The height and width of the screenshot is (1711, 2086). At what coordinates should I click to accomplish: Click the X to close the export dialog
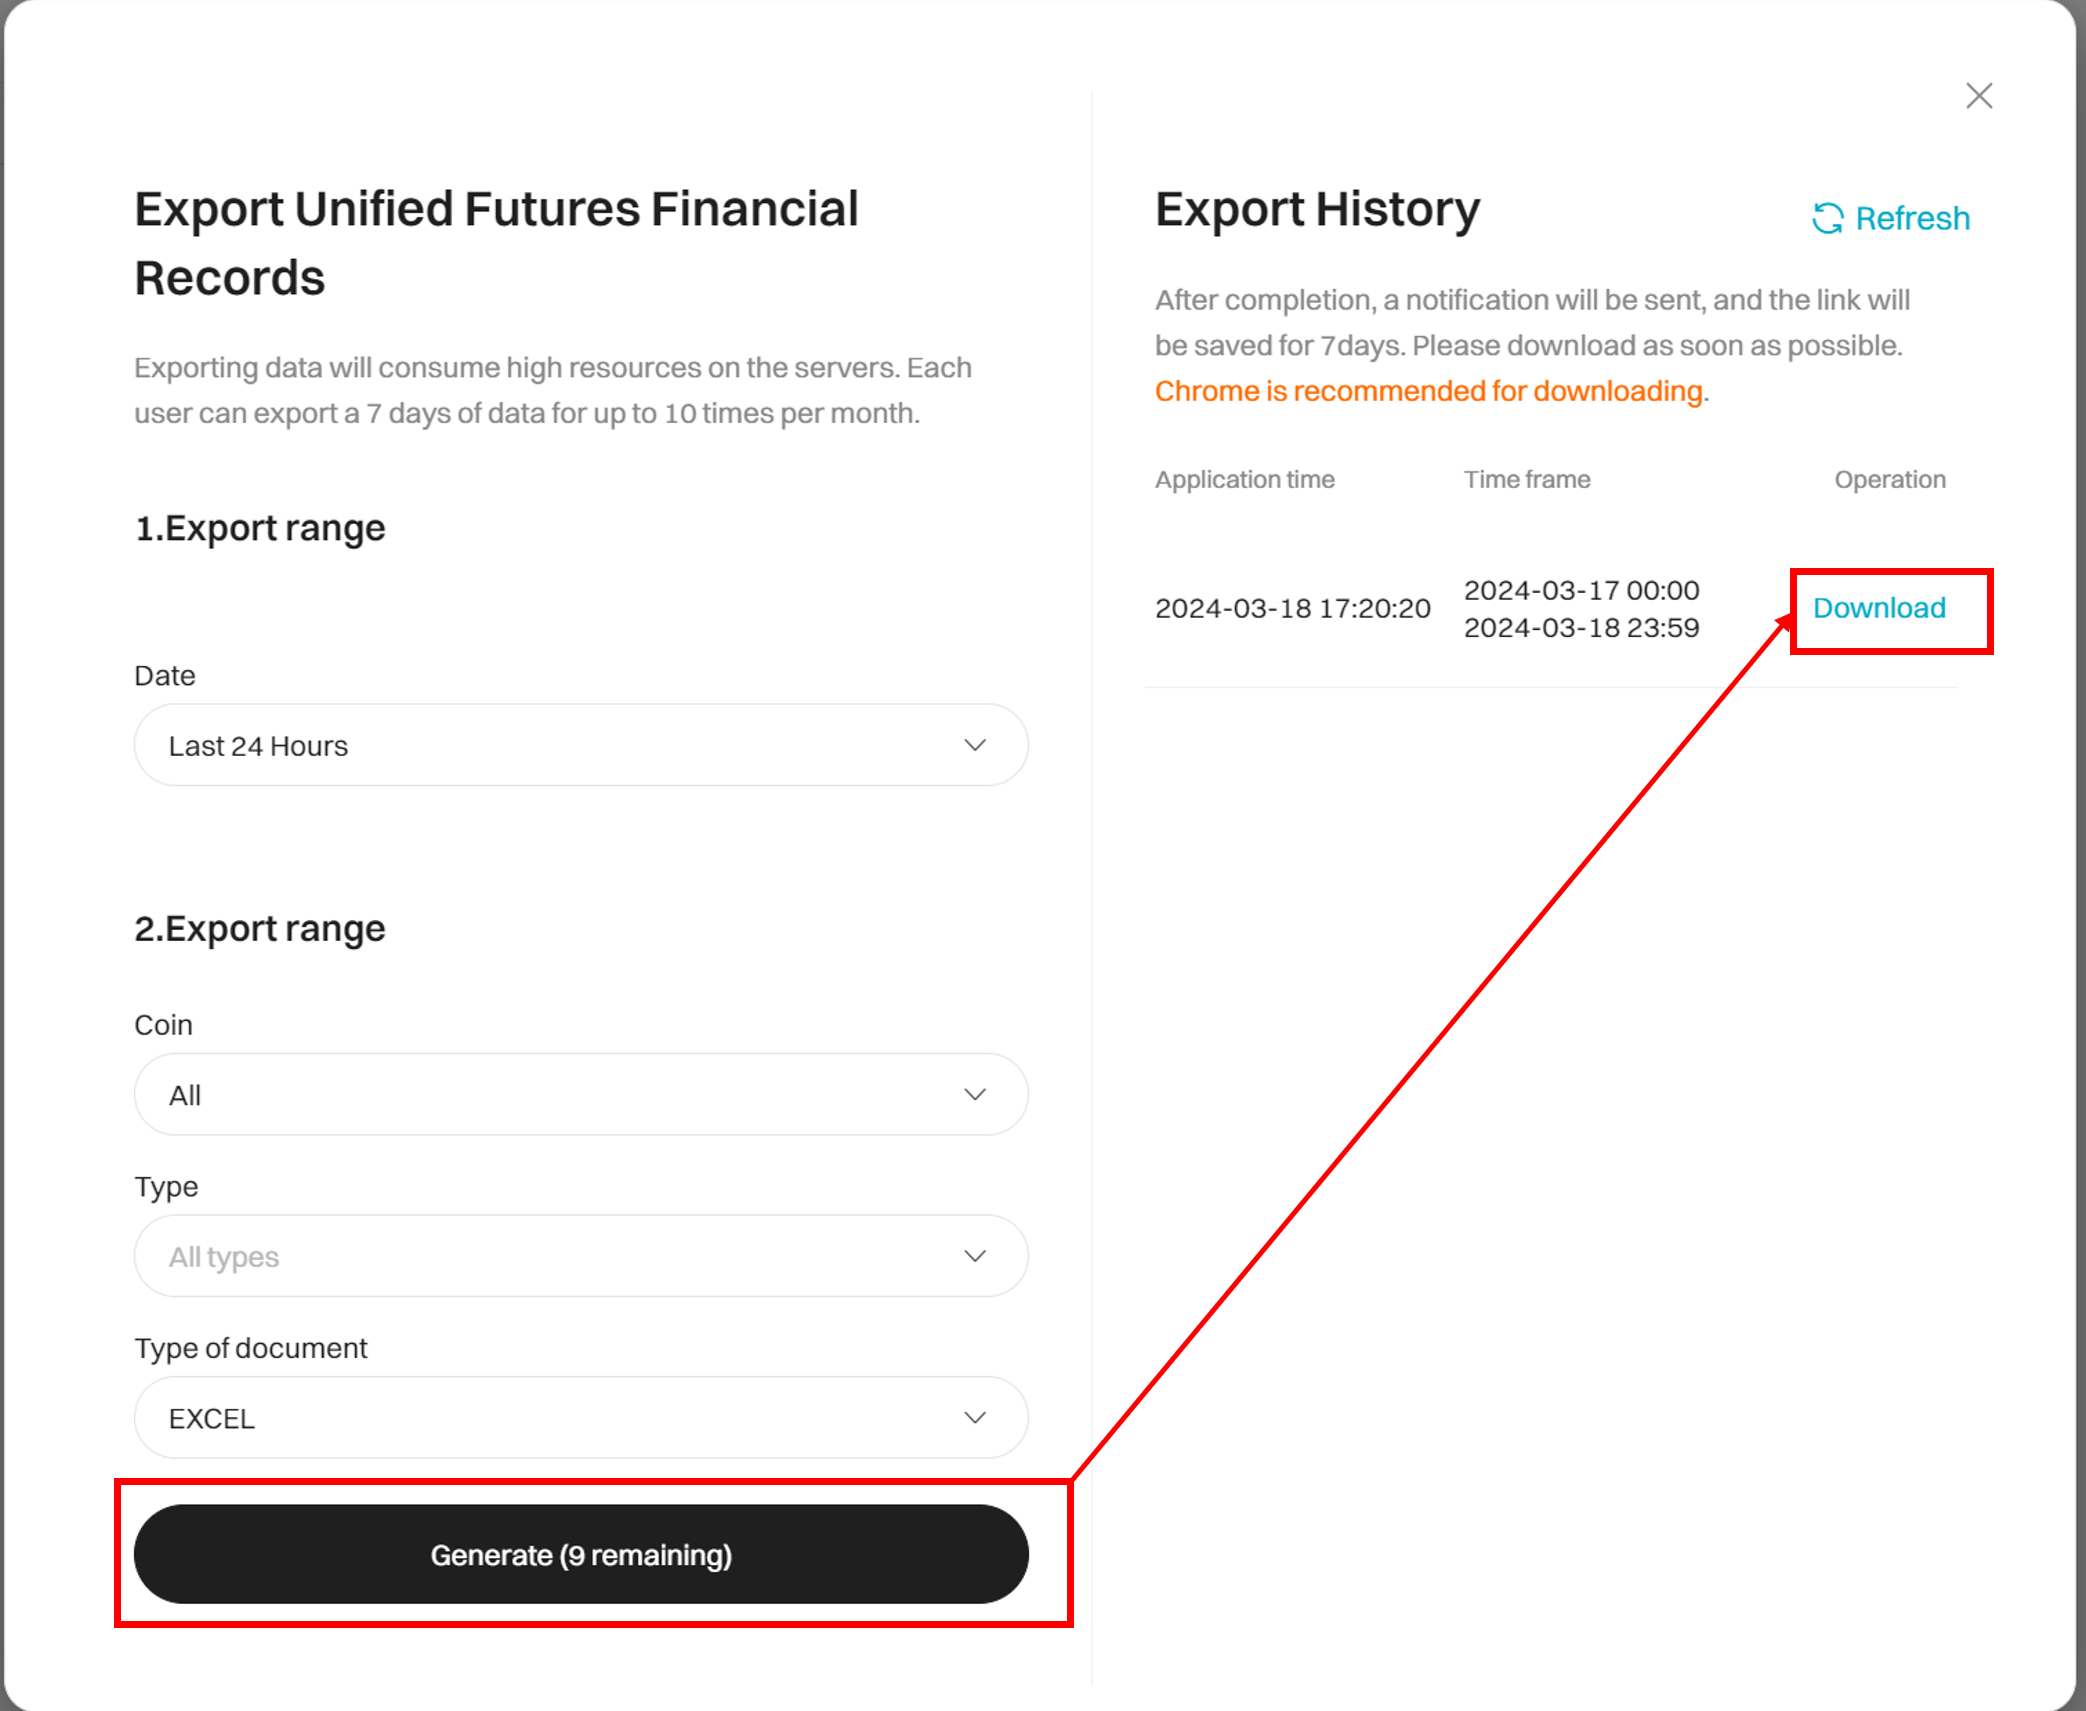click(1978, 96)
